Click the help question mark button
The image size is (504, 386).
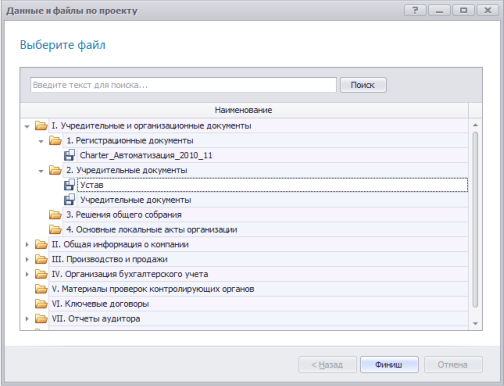(x=415, y=10)
